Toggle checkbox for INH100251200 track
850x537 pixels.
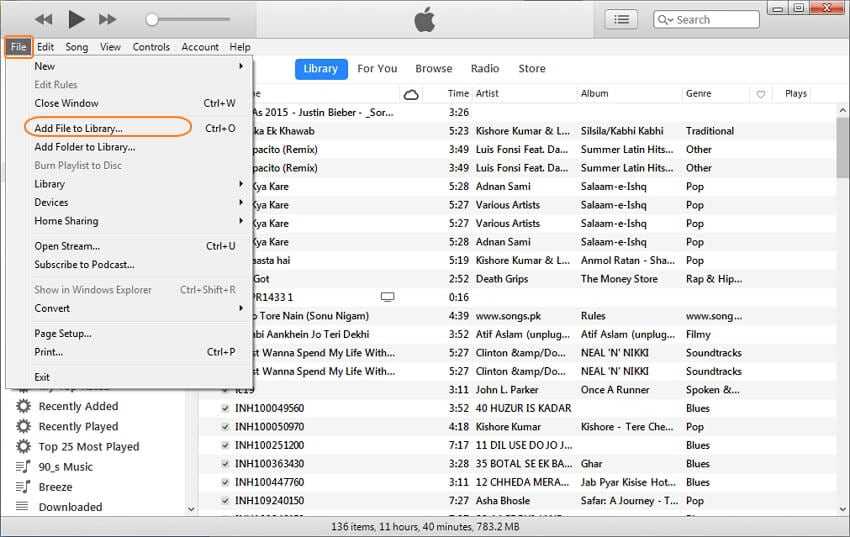[226, 445]
